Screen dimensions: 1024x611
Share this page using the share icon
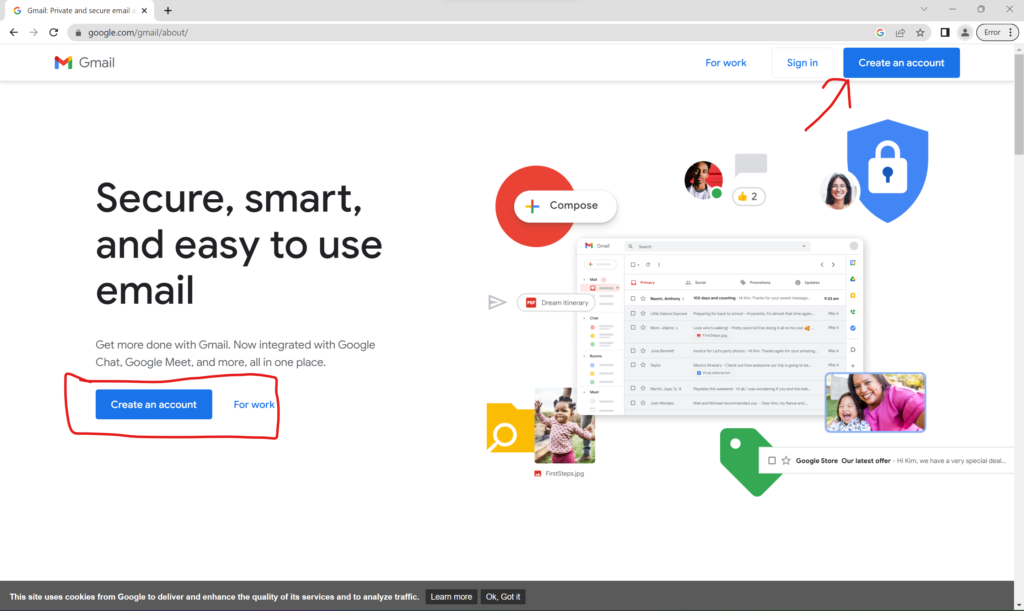point(900,33)
